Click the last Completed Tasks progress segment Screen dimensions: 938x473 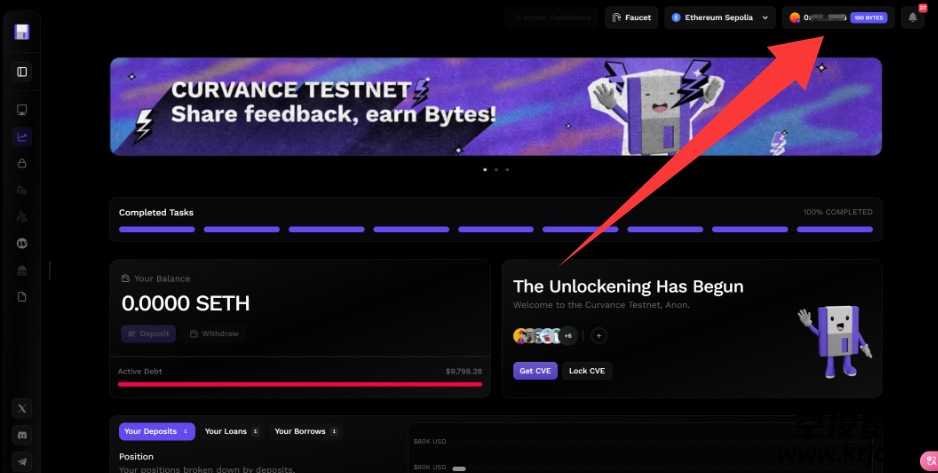(835, 229)
